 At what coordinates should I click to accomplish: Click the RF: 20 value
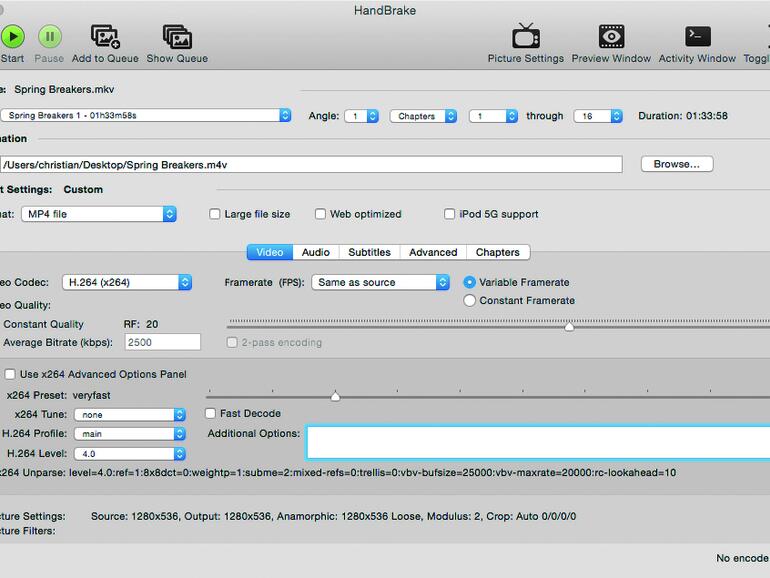[x=140, y=324]
